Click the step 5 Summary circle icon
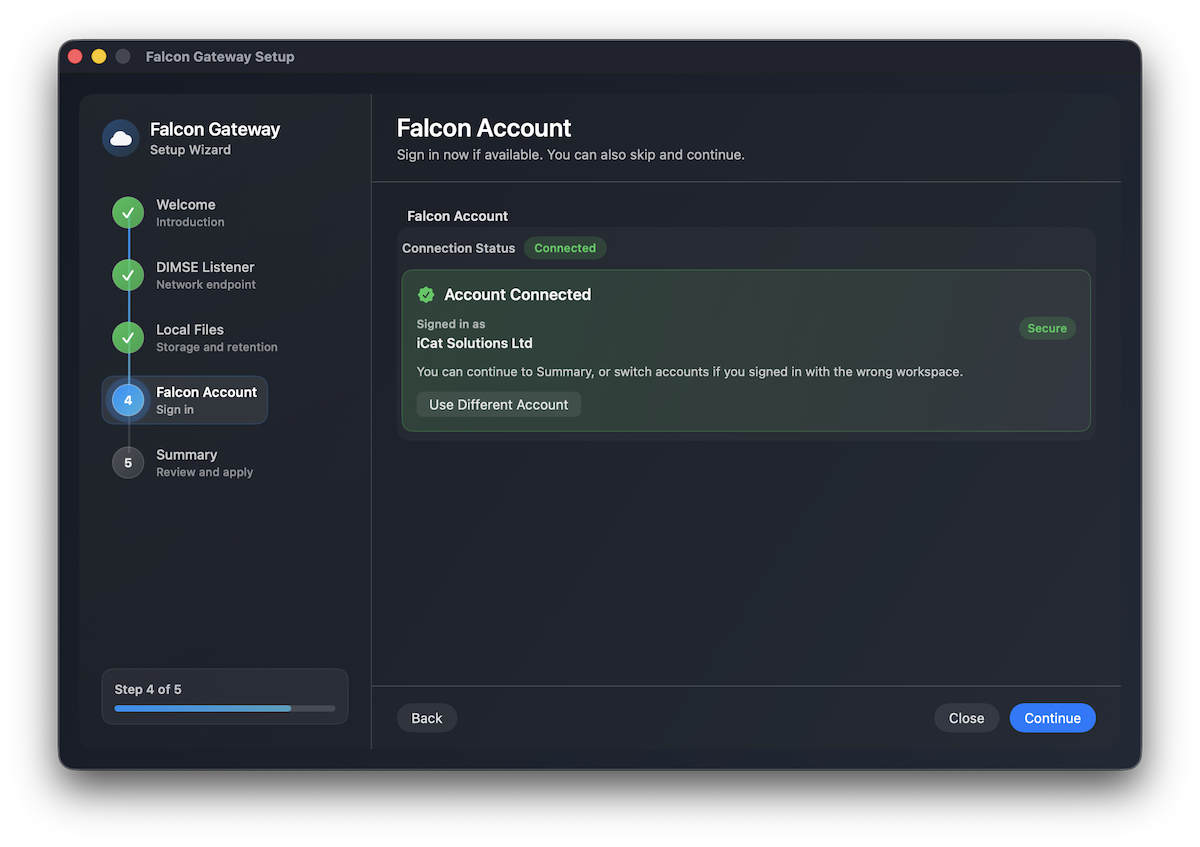The image size is (1200, 847). [x=128, y=462]
